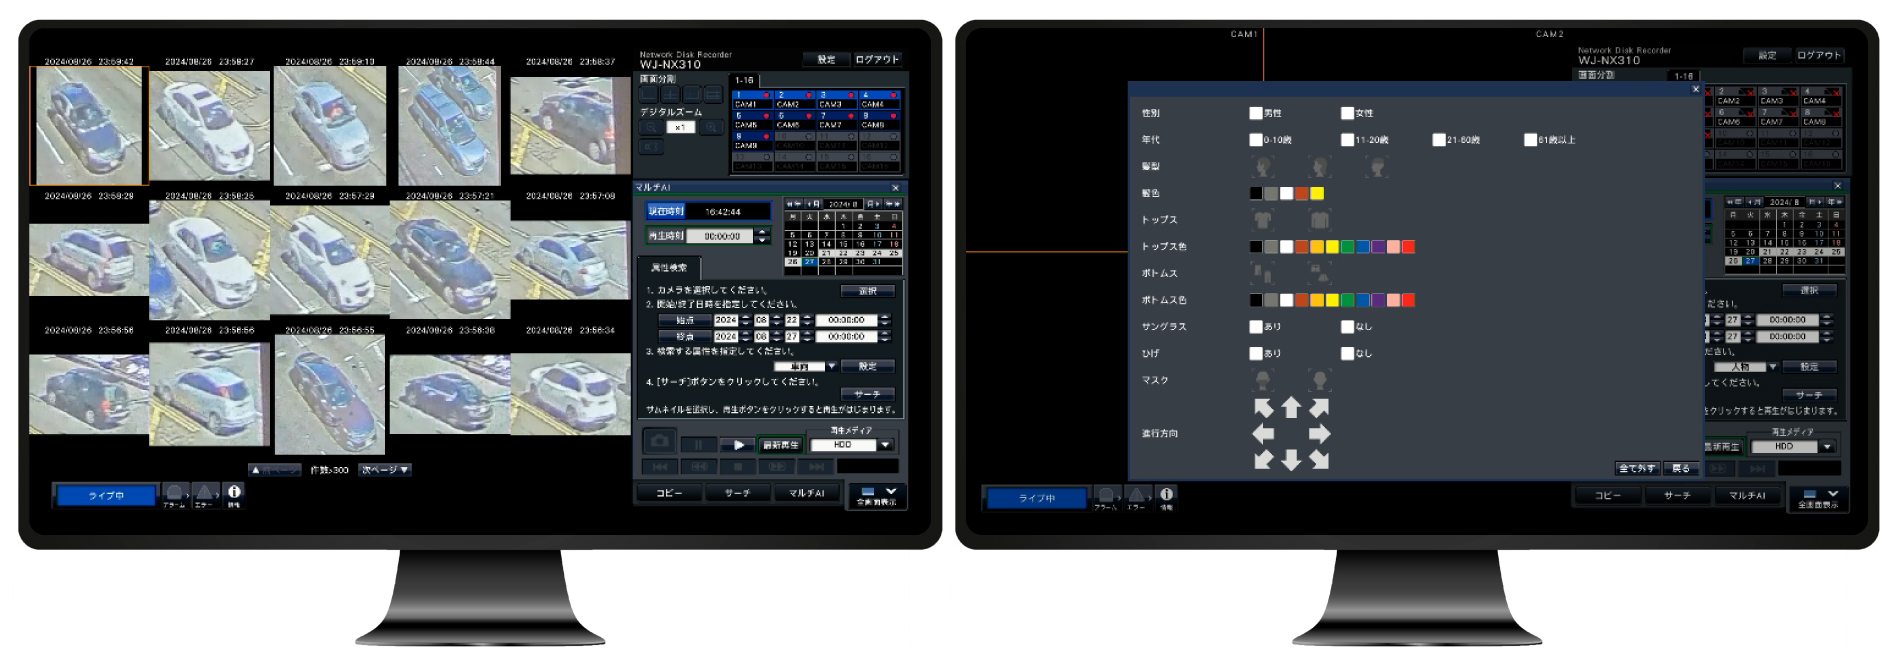Click the digital zoom-out magnifier
The width and height of the screenshot is (1897, 664).
coord(650,127)
